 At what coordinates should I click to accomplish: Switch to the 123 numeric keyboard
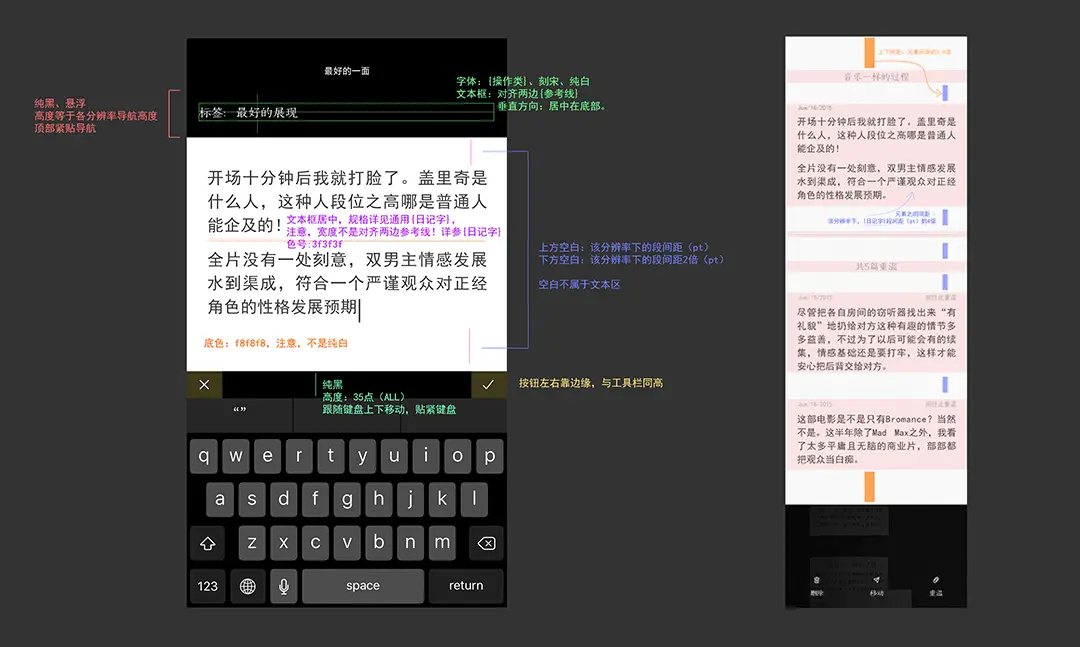tap(208, 586)
